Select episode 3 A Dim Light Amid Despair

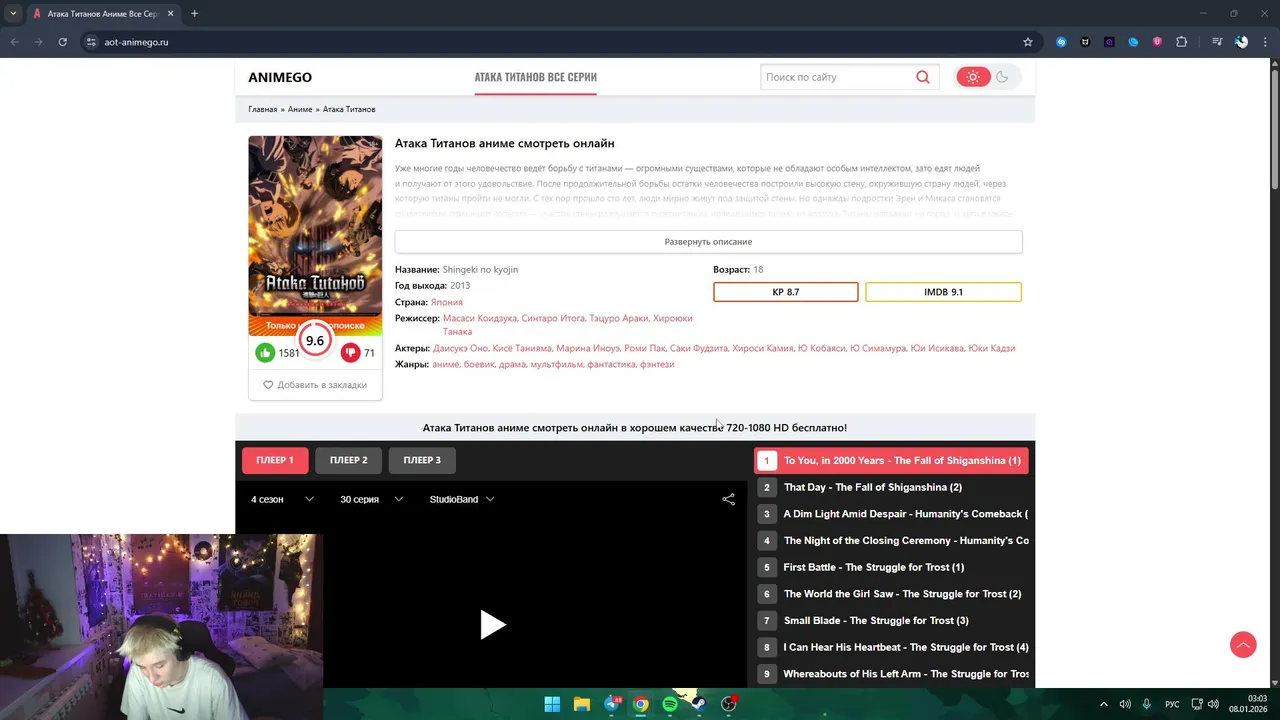[x=891, y=514]
